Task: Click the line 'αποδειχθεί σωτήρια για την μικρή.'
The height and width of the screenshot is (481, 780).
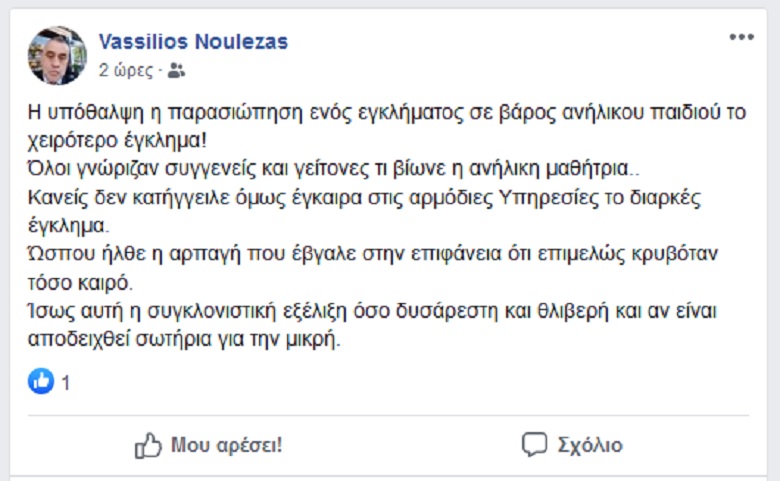Action: [x=184, y=340]
